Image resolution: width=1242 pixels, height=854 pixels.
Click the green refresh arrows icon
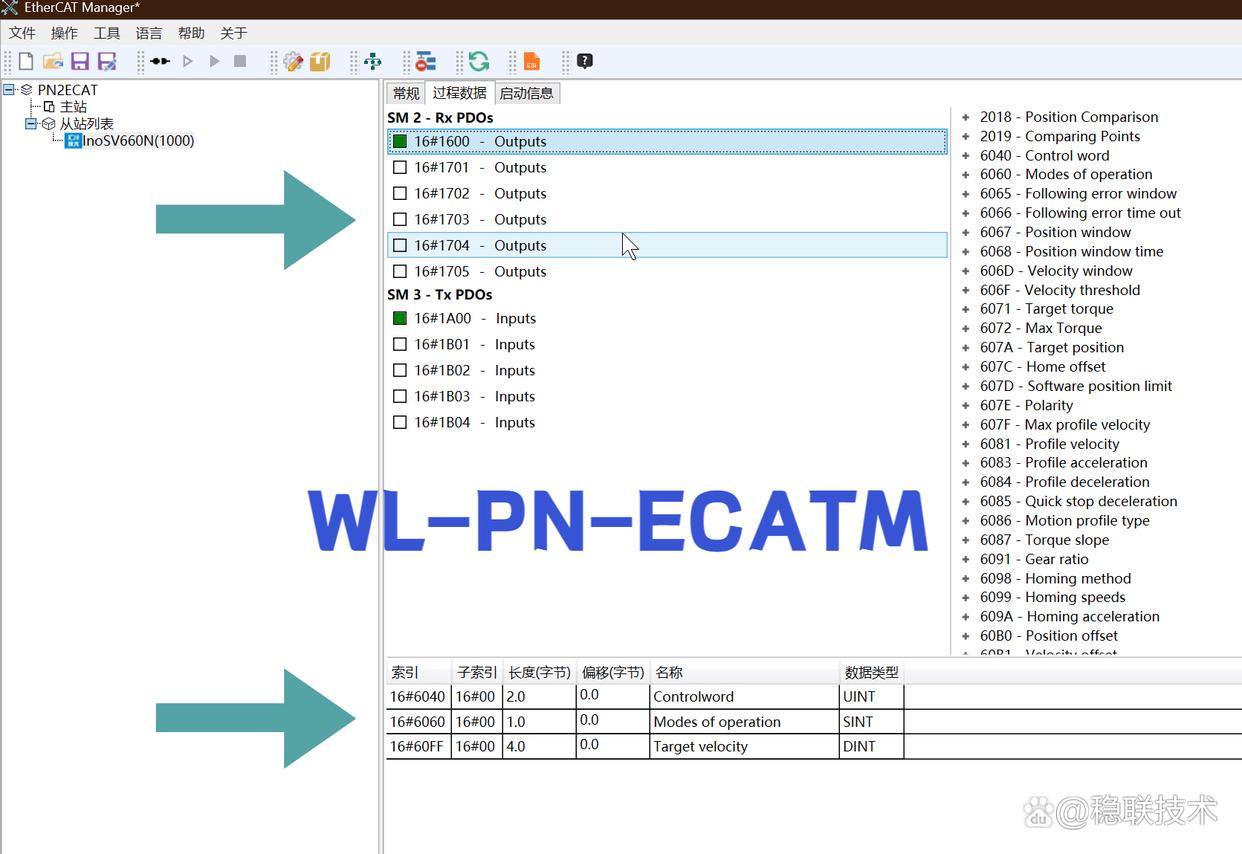click(479, 62)
